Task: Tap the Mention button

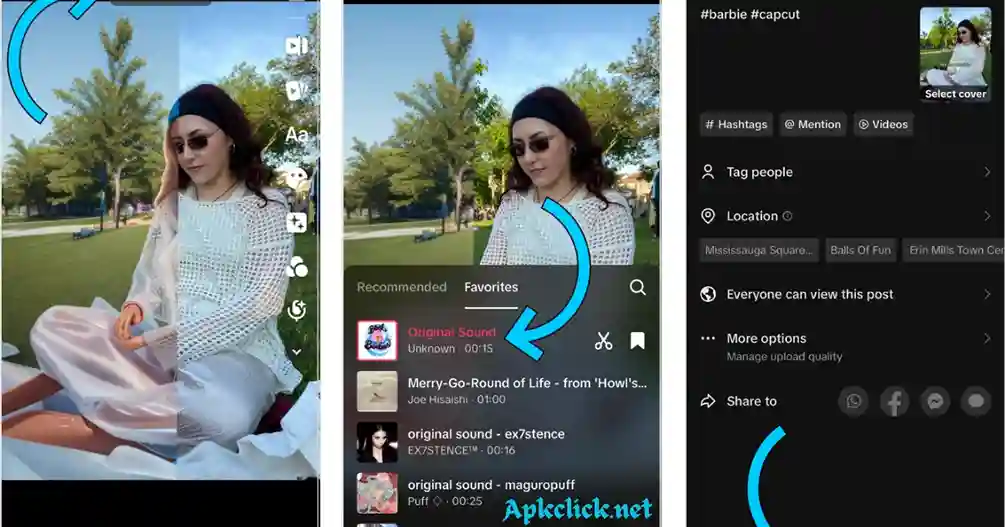Action: [813, 124]
